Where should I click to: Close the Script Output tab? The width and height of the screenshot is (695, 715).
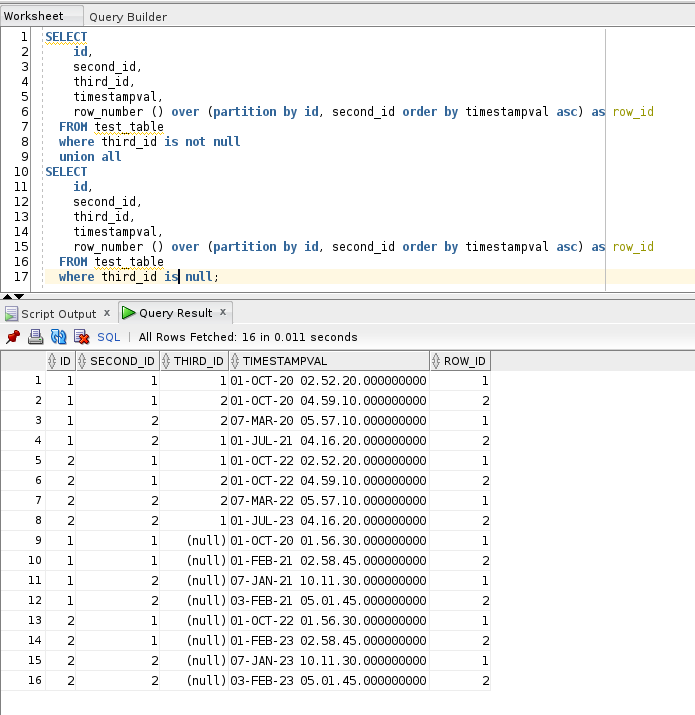coord(106,313)
